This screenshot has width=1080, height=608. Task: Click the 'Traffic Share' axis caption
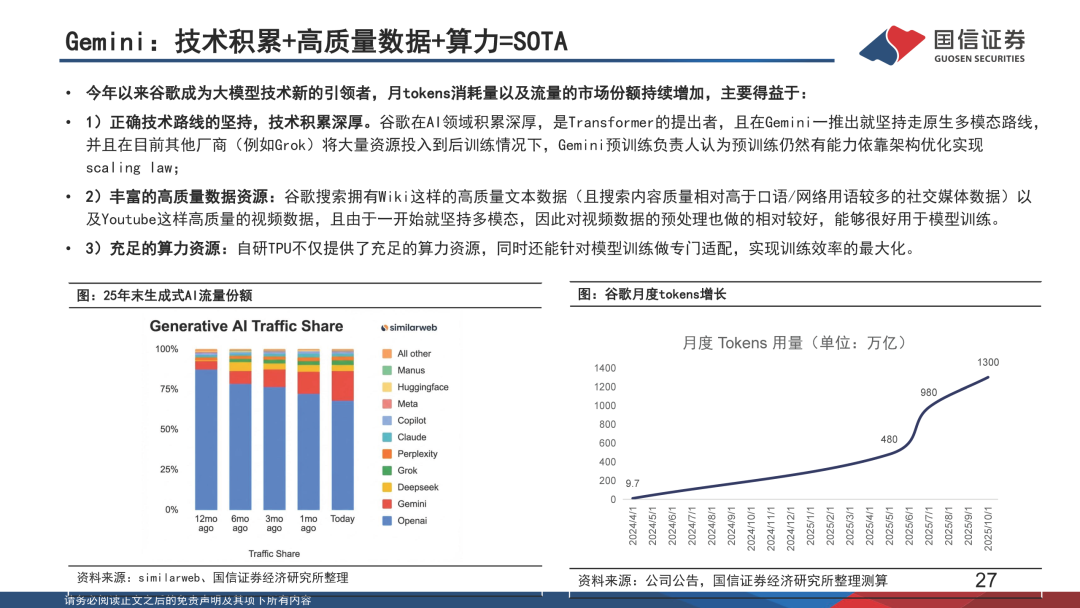pyautogui.click(x=274, y=554)
